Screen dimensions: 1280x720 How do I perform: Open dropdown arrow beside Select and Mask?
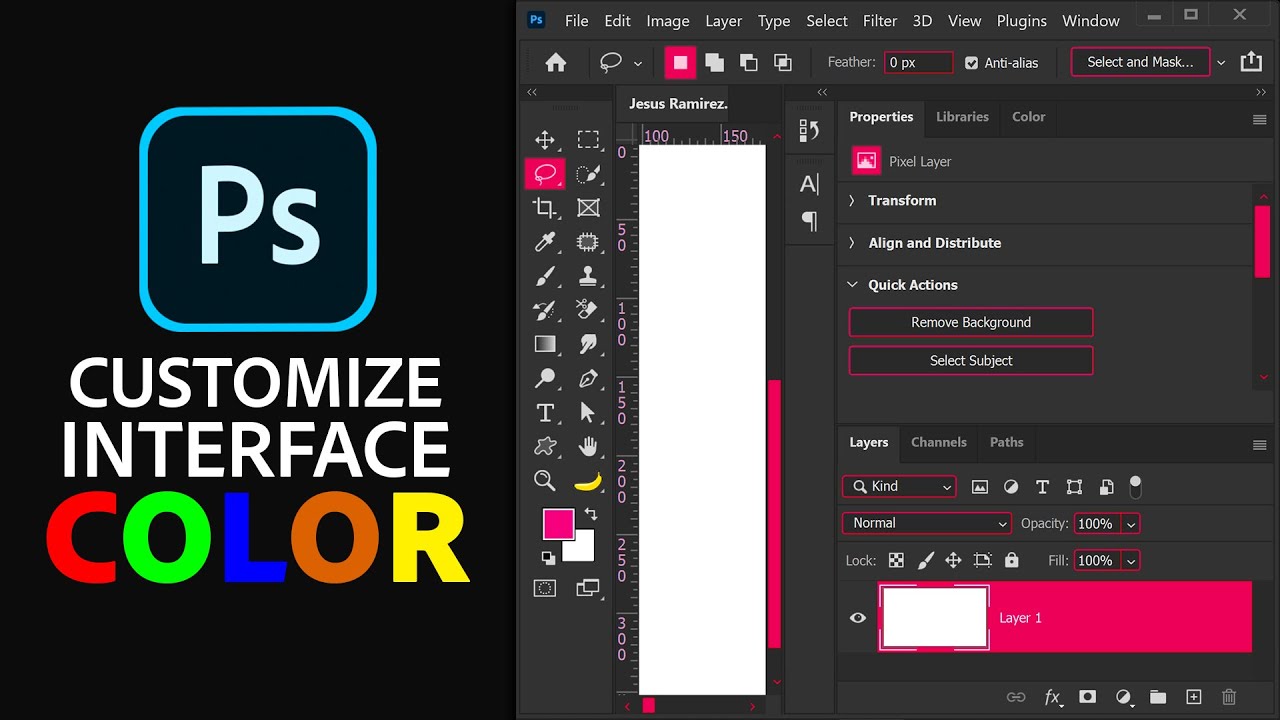[1220, 63]
